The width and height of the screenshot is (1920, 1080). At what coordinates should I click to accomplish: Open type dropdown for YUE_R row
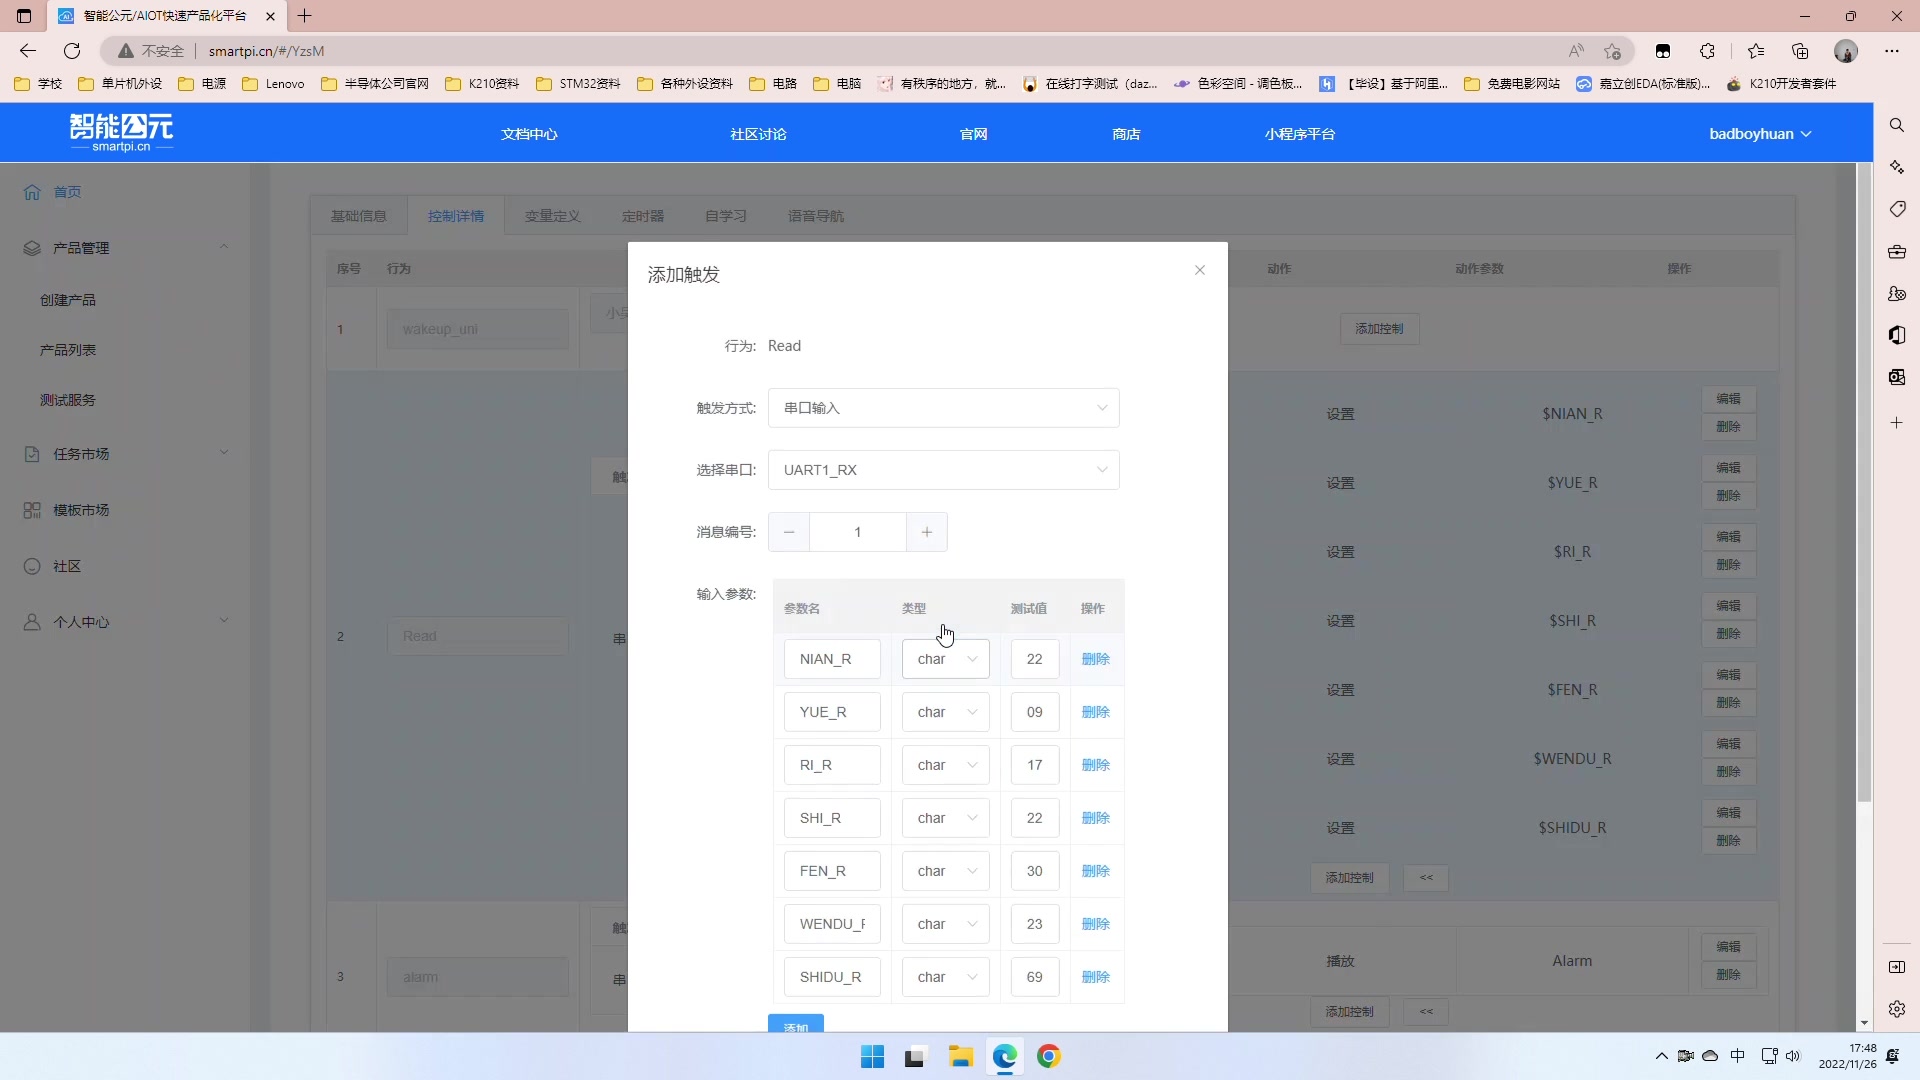945,712
